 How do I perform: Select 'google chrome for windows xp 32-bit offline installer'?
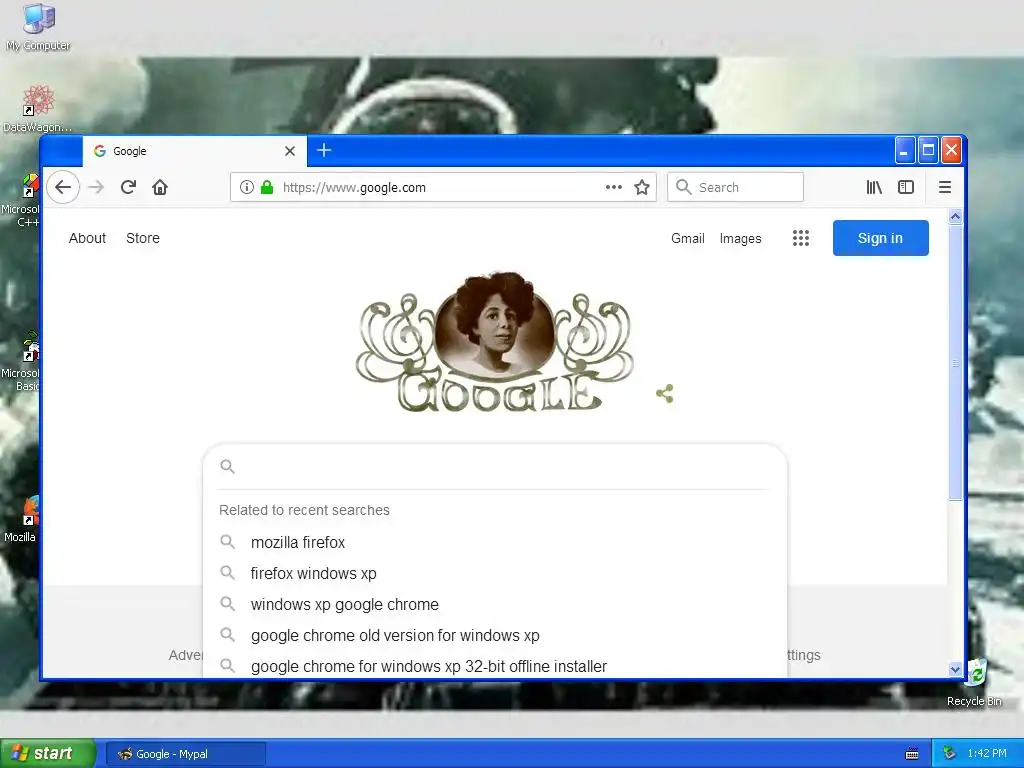point(495,666)
